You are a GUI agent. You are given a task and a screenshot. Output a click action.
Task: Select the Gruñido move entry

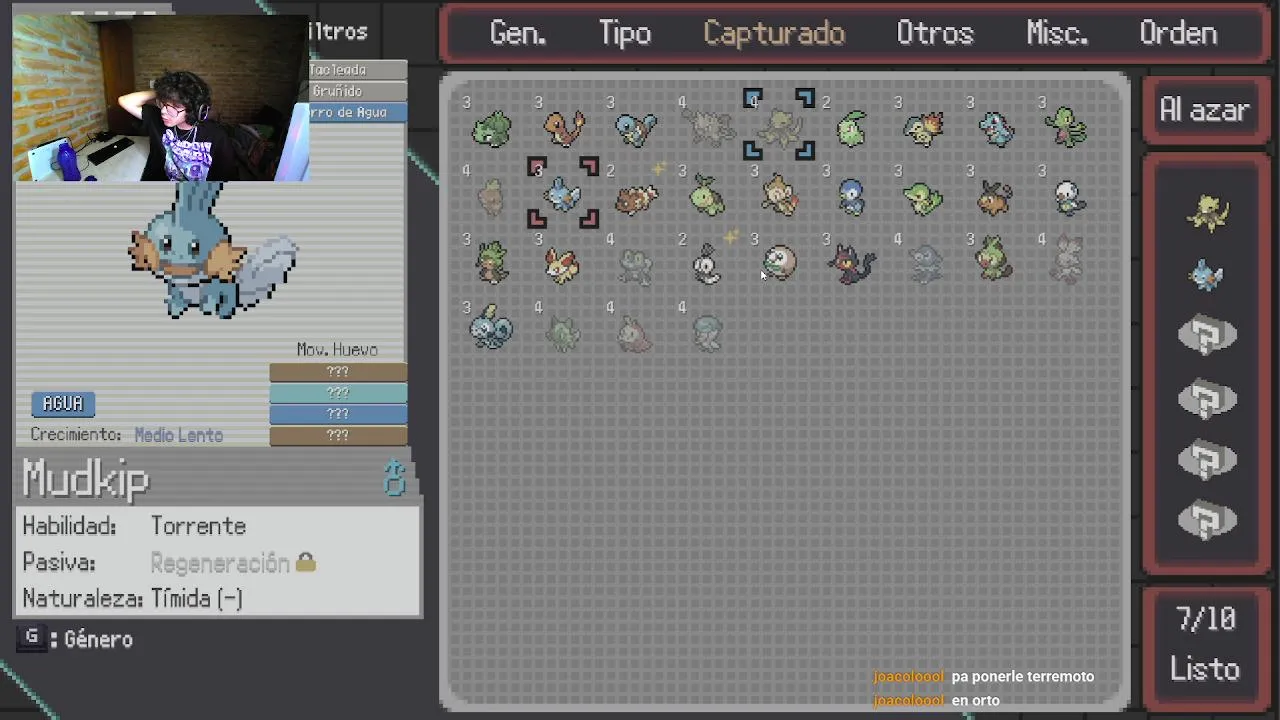[x=358, y=91]
